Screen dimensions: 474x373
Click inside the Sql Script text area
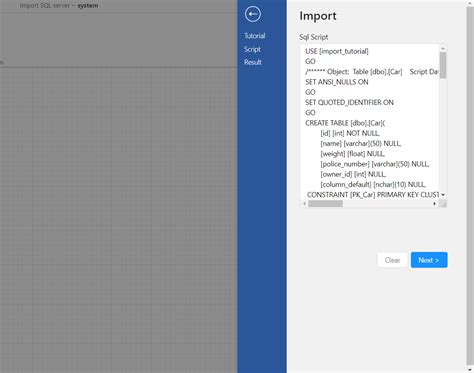(x=373, y=125)
